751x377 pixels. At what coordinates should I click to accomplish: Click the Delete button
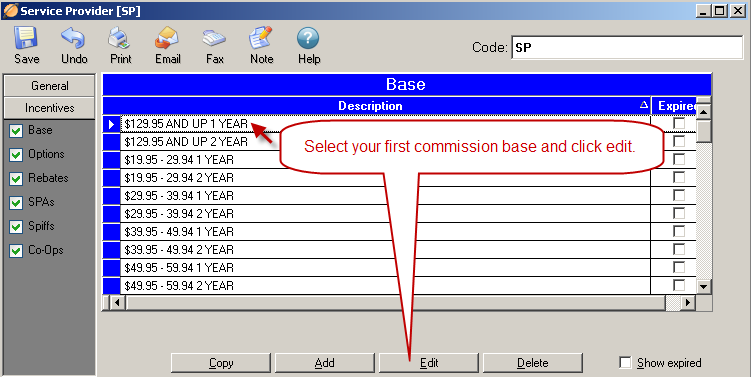tap(533, 363)
